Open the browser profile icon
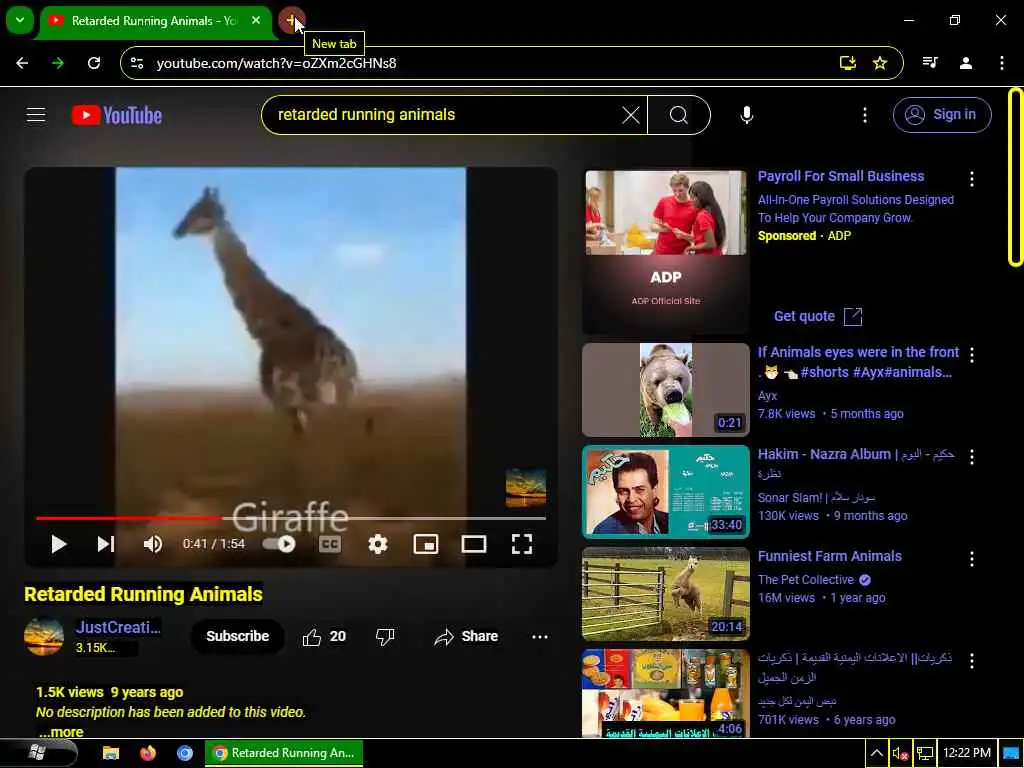The height and width of the screenshot is (768, 1024). (x=966, y=63)
